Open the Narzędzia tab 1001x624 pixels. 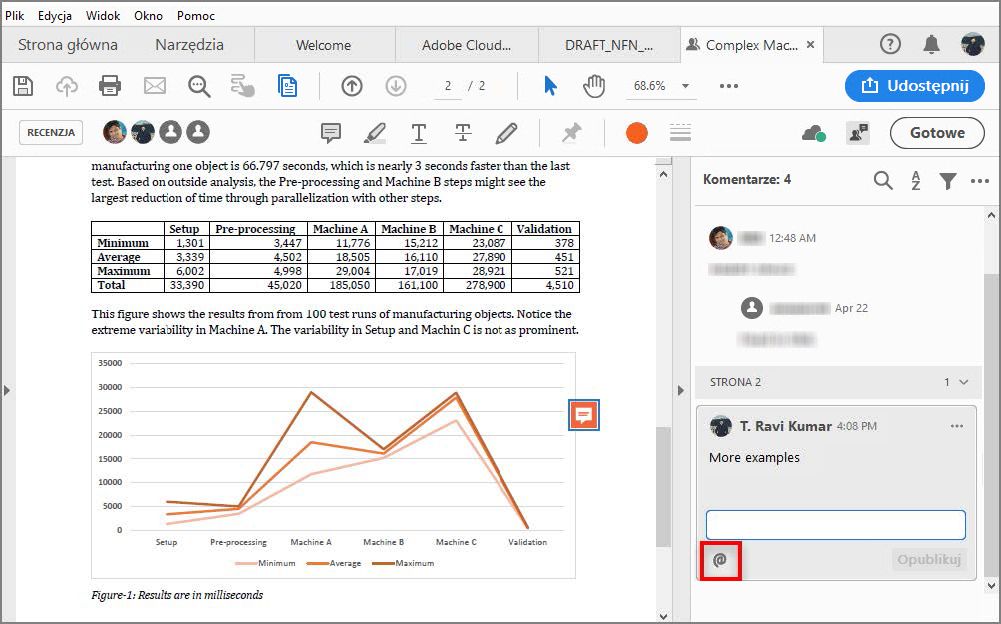[190, 45]
